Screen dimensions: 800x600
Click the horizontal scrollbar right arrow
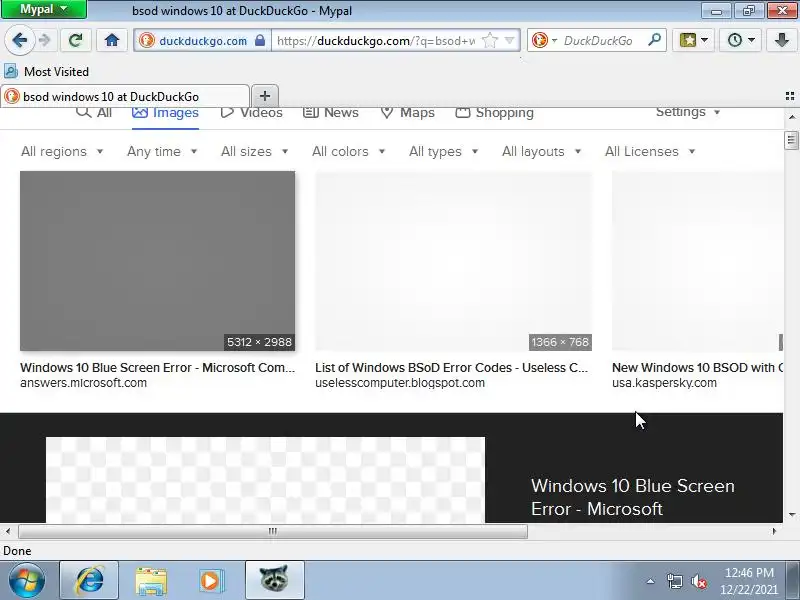point(774,531)
